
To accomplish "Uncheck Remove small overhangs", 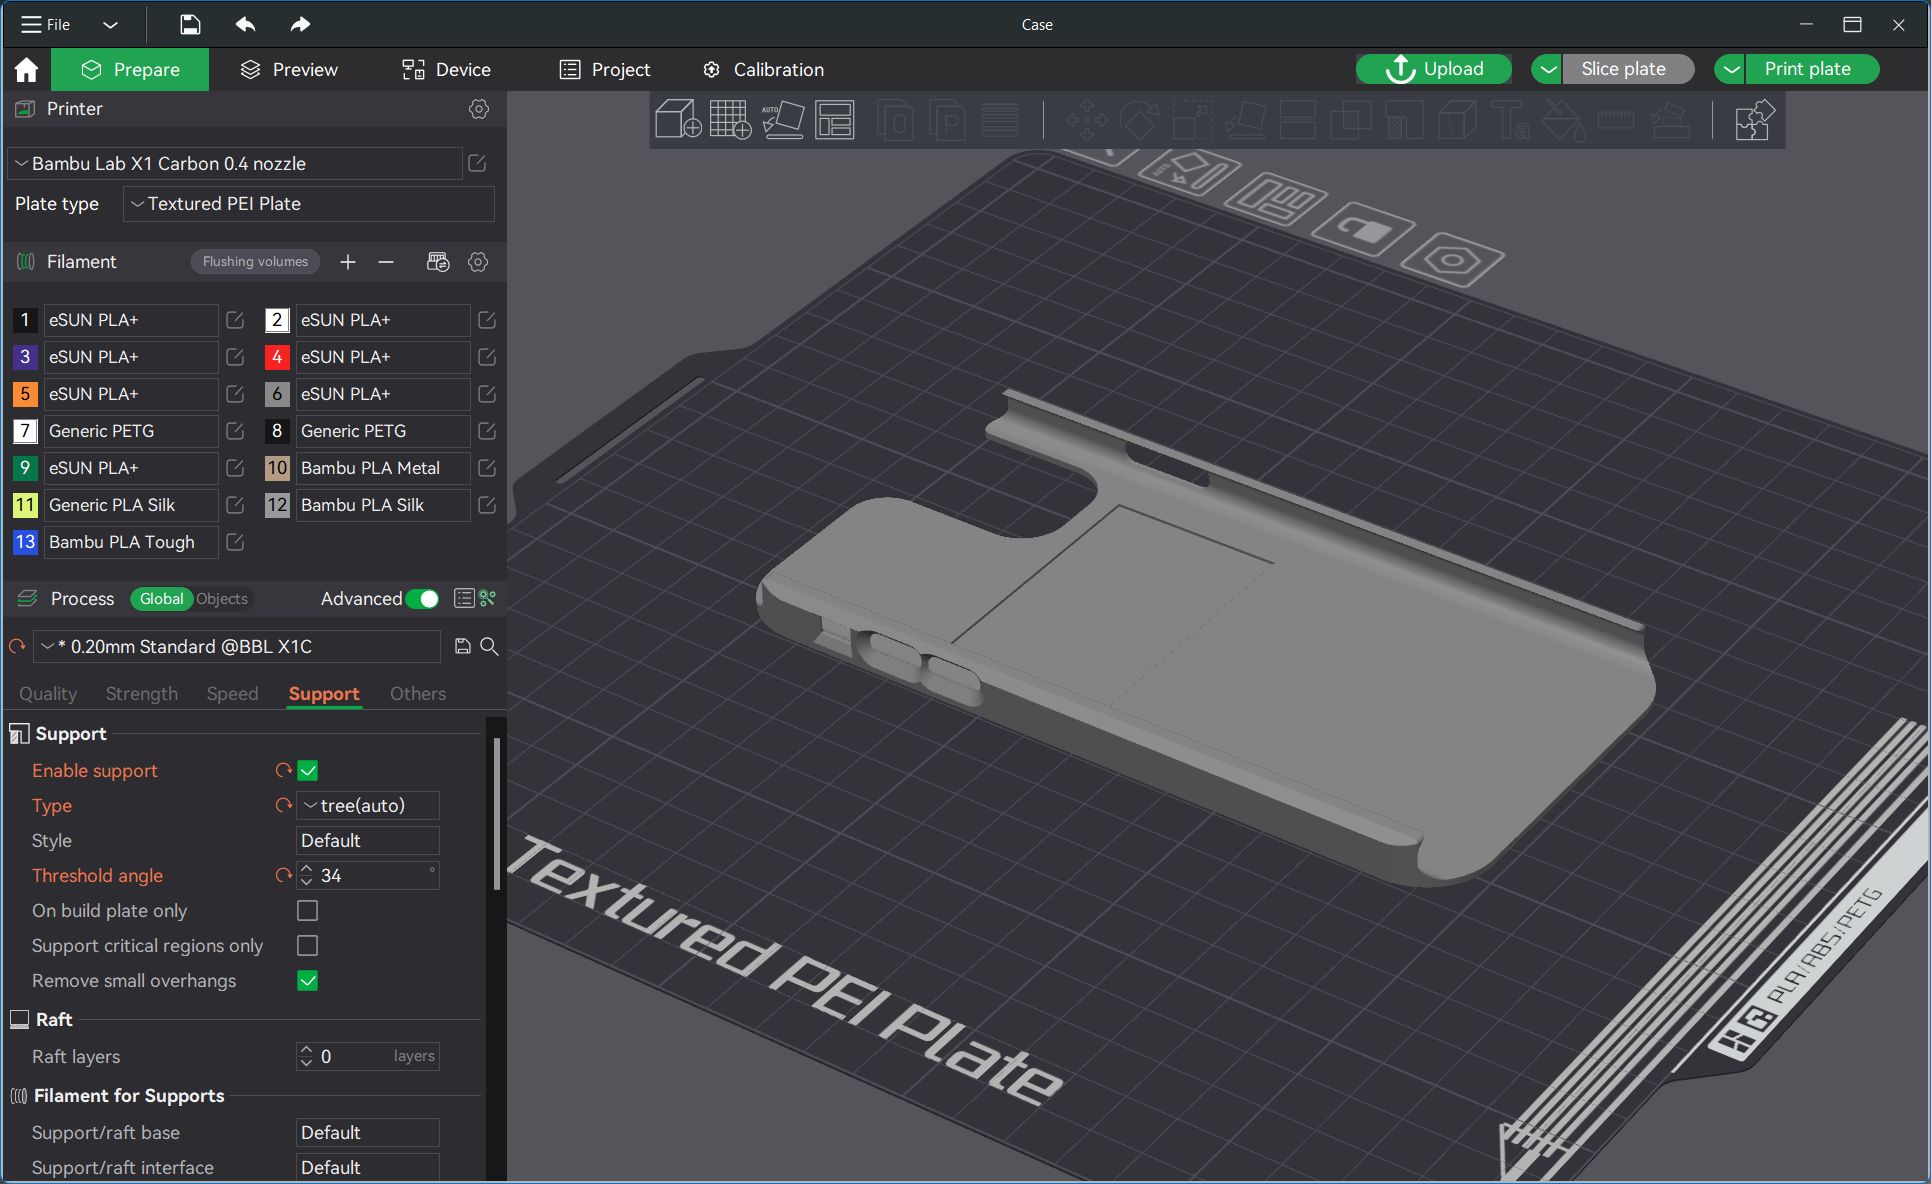I will point(308,980).
